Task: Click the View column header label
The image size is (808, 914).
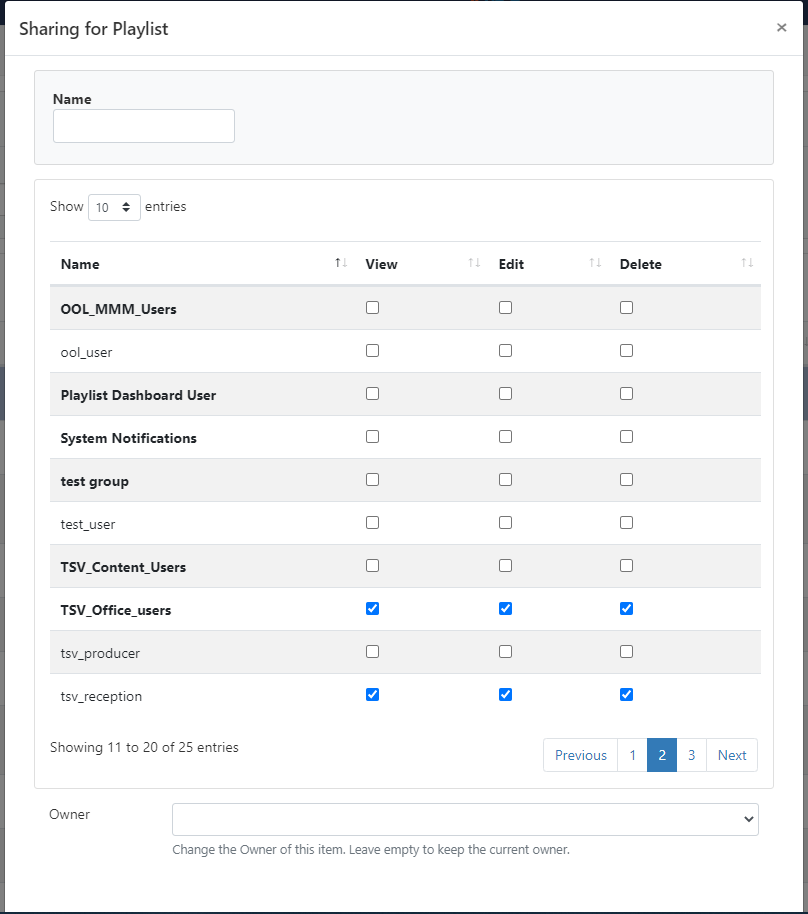Action: pyautogui.click(x=381, y=264)
